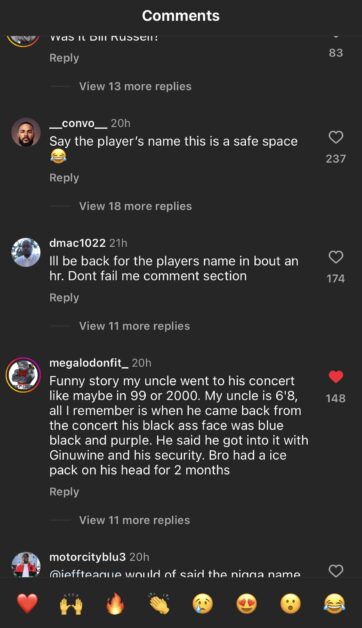The width and height of the screenshot is (362, 628).
Task: Tap the raised hands emoji reaction
Action: click(x=71, y=604)
